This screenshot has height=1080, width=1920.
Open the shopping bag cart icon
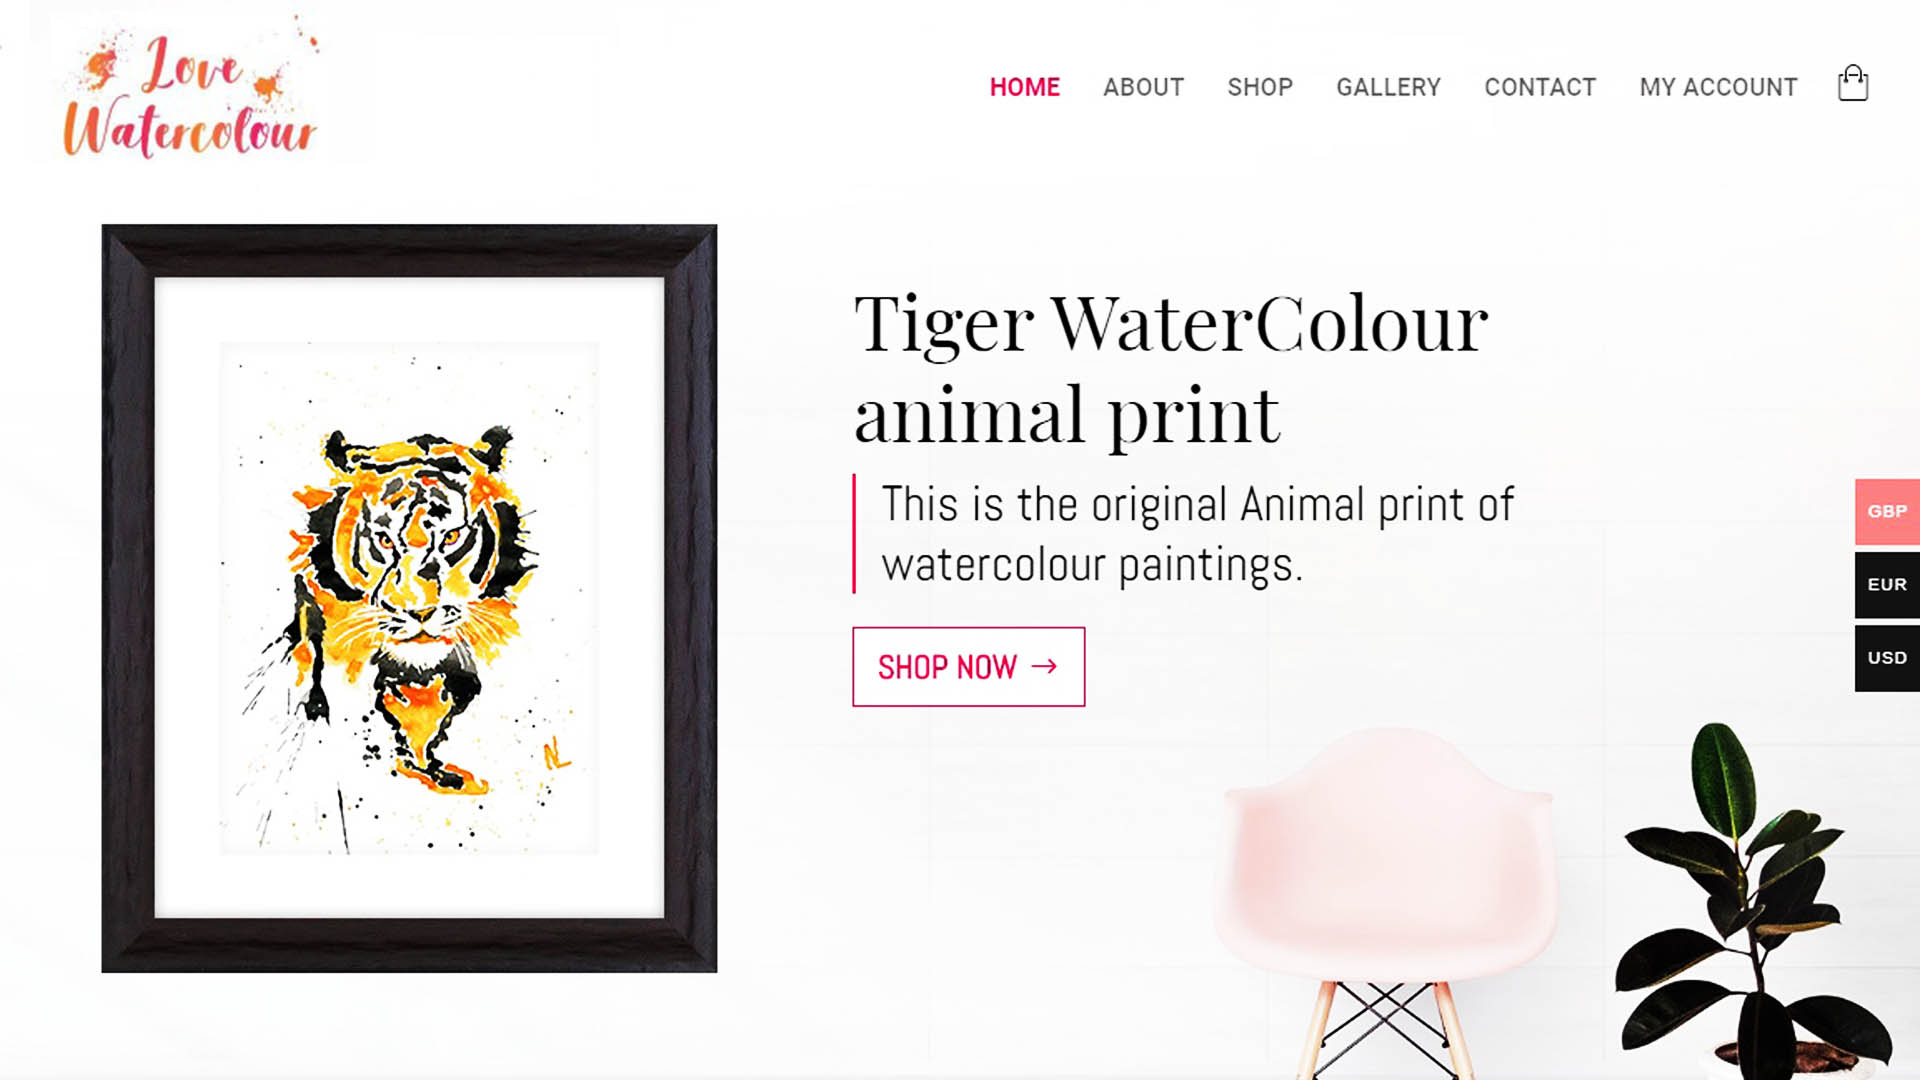tap(1852, 84)
